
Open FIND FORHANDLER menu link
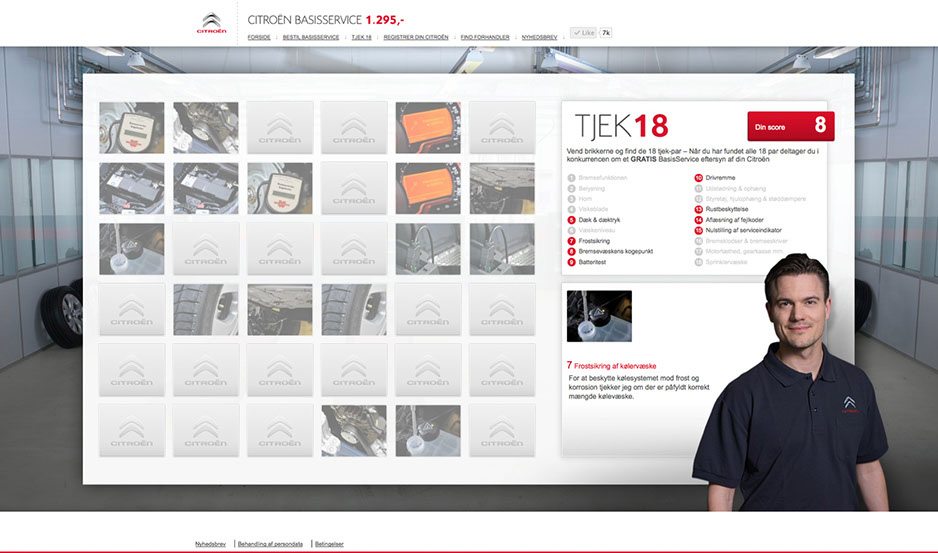tap(485, 37)
